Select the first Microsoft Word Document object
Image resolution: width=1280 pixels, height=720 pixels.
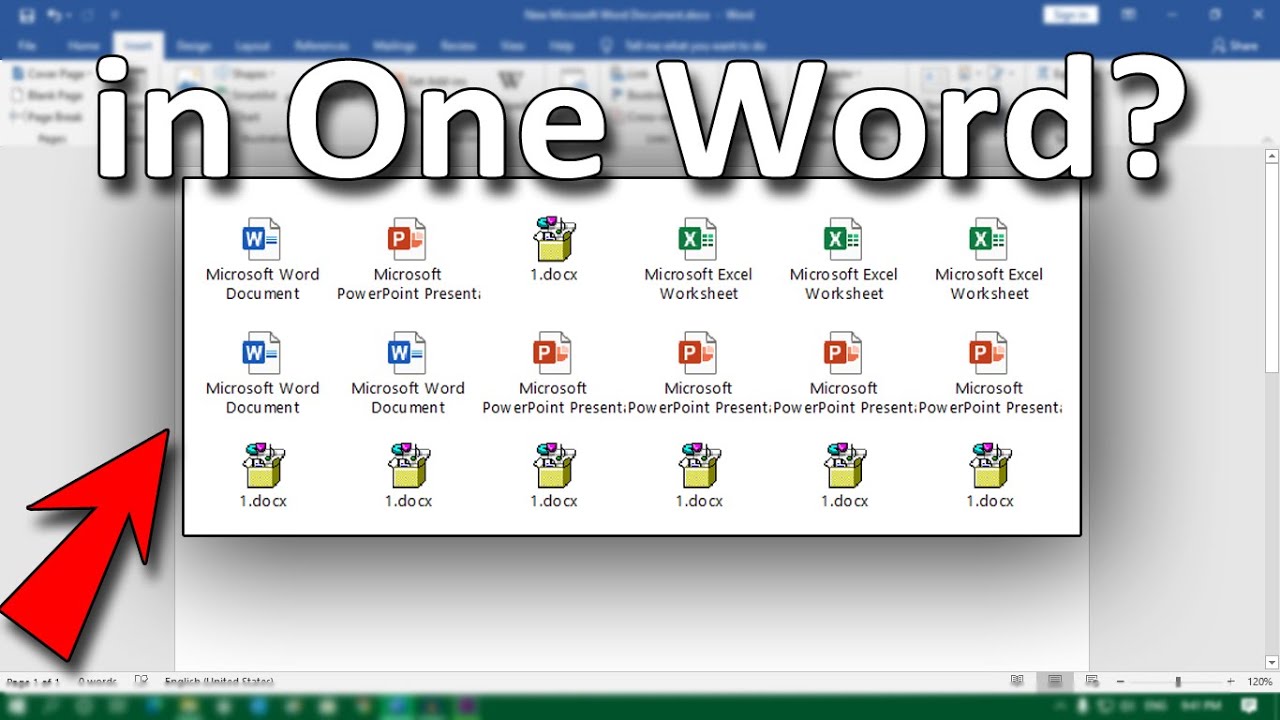(x=262, y=238)
